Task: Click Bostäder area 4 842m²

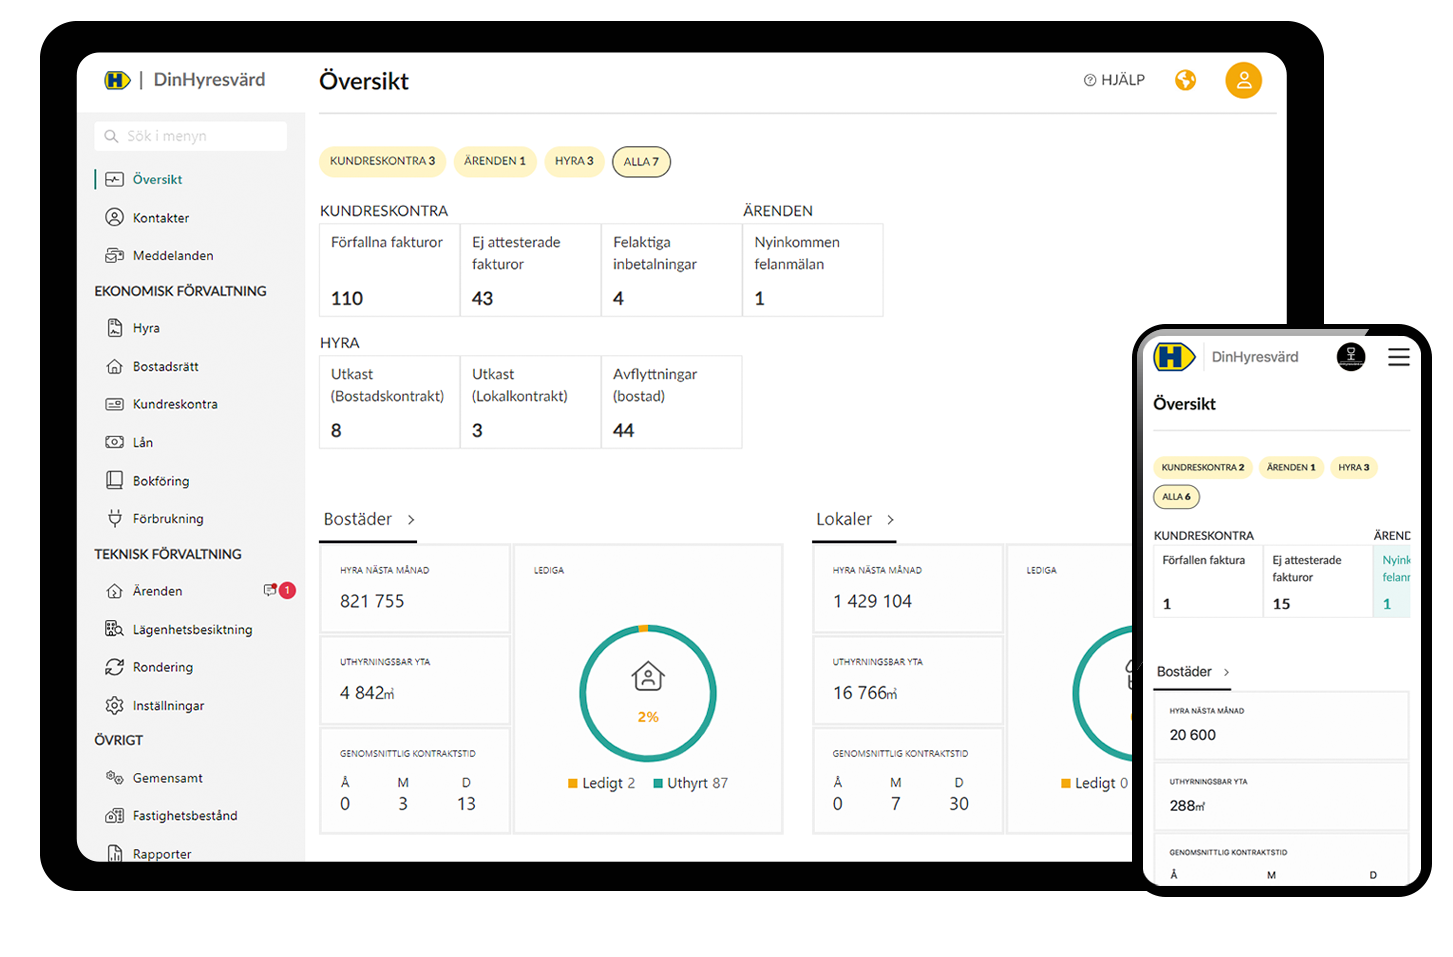Action: pyautogui.click(x=367, y=693)
